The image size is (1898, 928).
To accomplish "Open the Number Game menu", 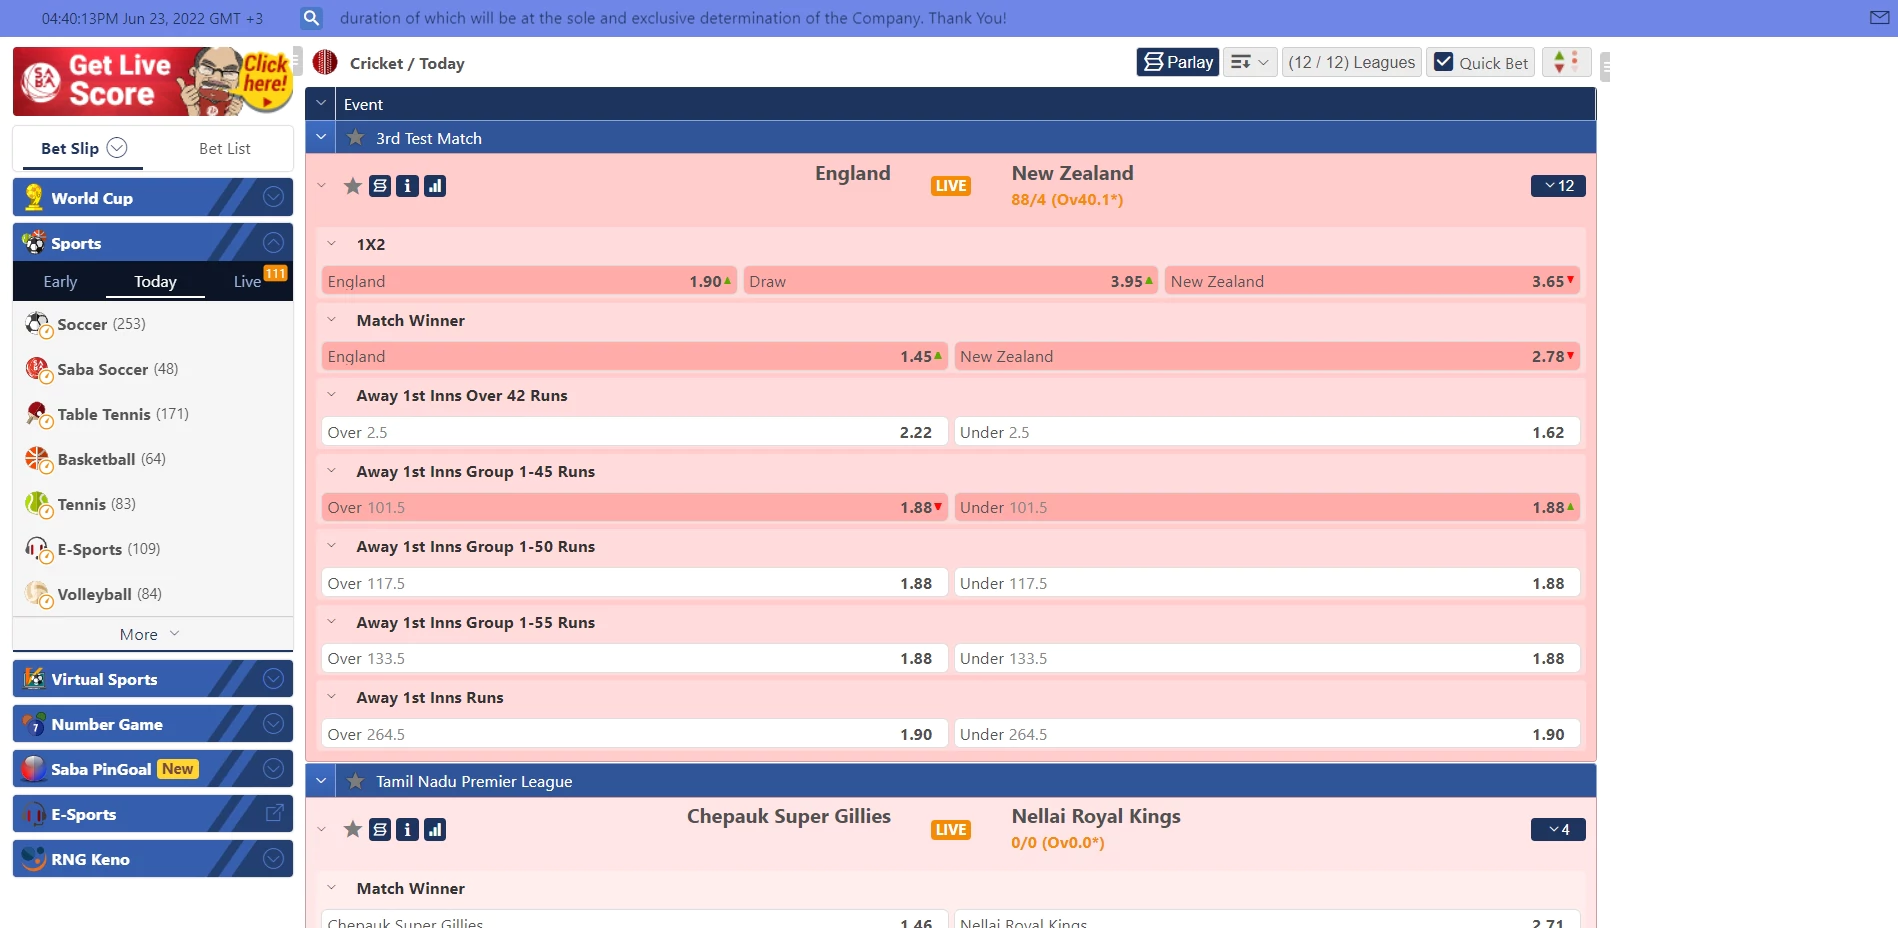I will point(153,724).
